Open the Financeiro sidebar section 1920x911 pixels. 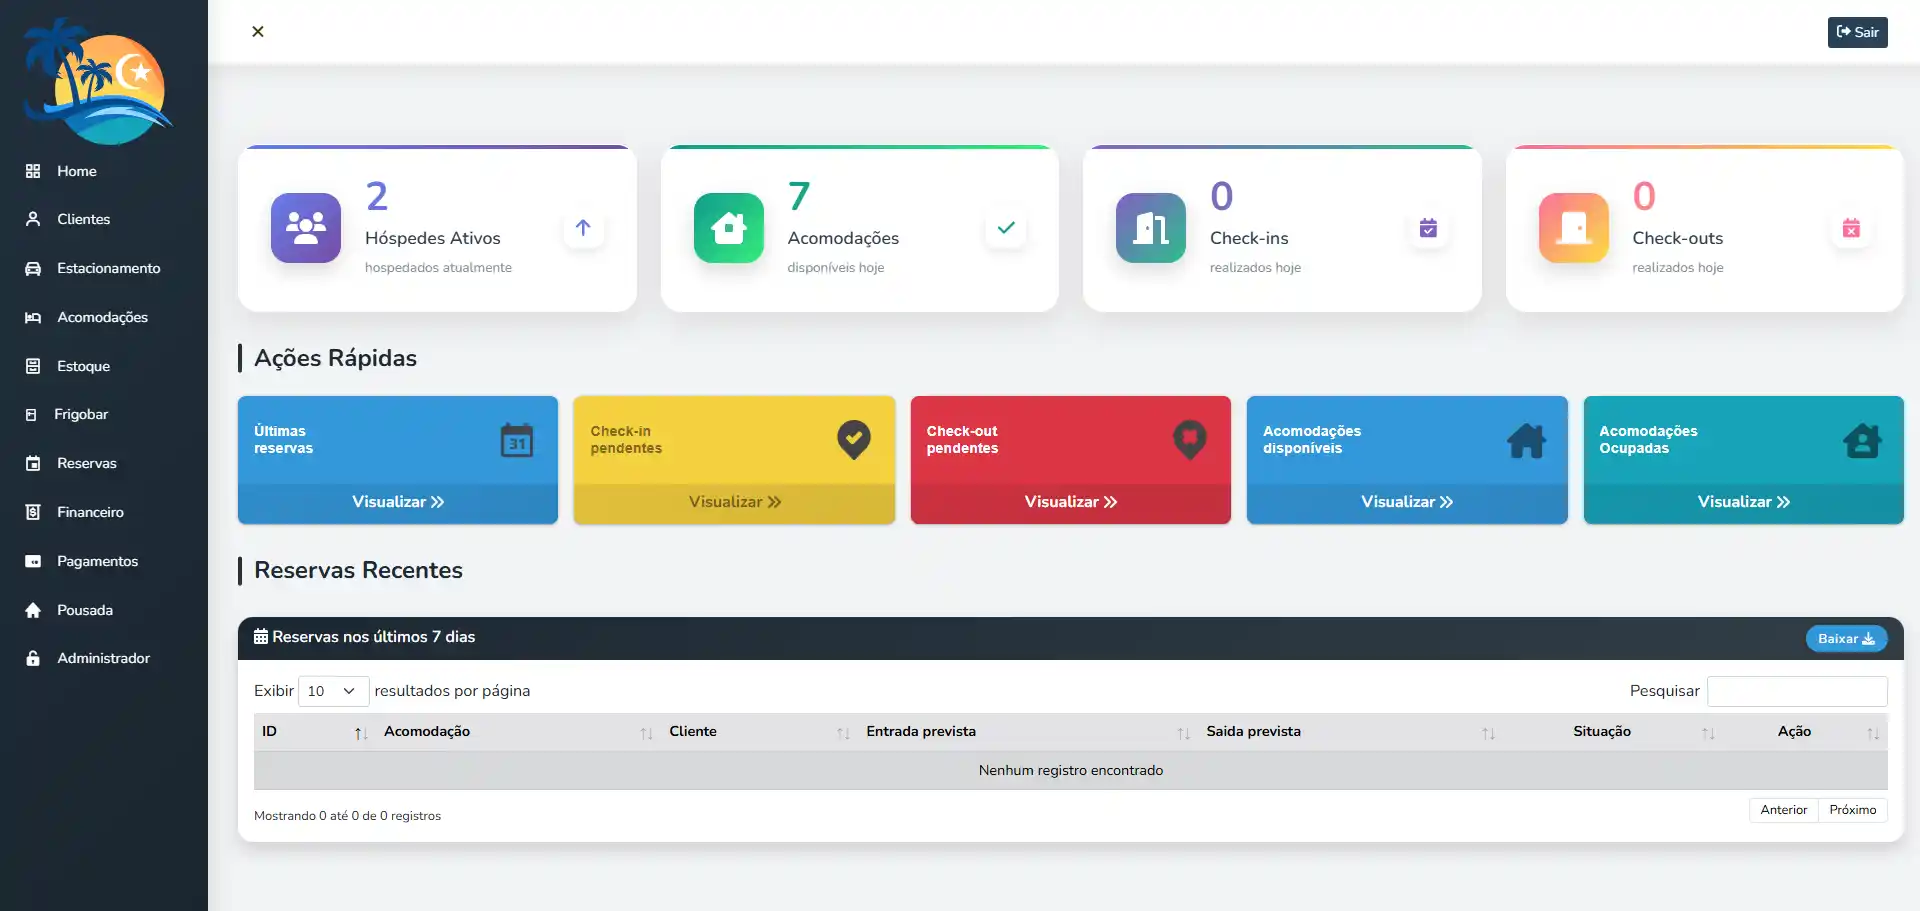point(90,512)
